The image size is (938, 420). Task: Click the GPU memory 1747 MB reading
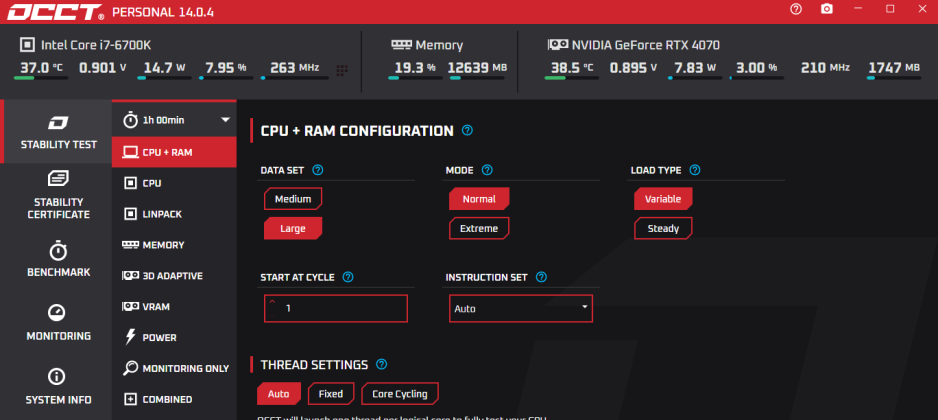coord(894,68)
